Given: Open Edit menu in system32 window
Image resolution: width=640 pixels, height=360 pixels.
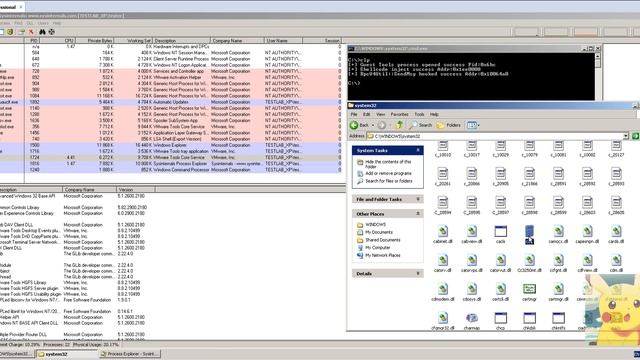Looking at the screenshot, I should [x=367, y=114].
